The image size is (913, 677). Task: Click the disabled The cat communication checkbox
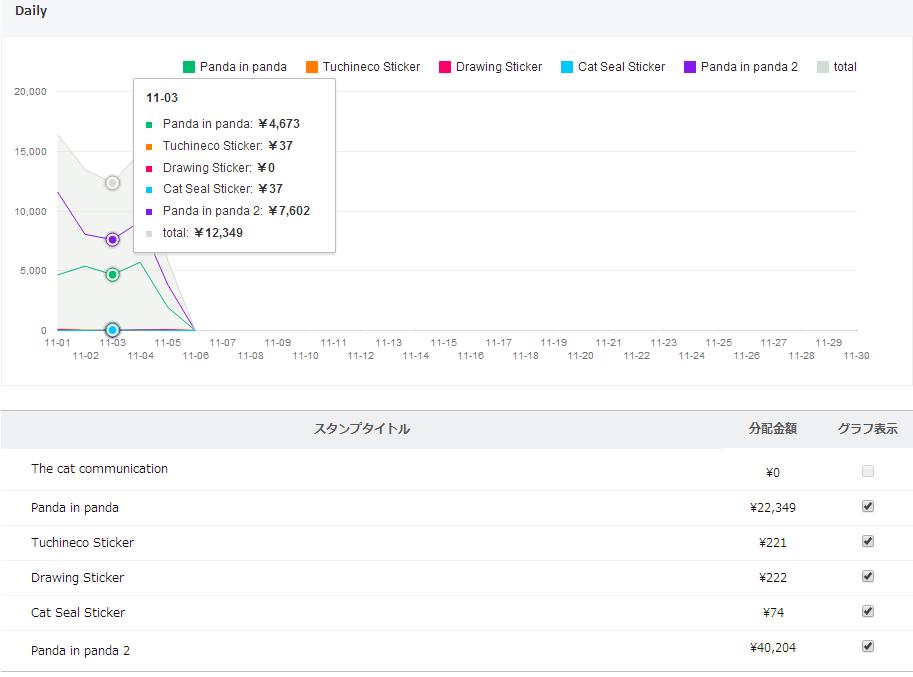868,471
